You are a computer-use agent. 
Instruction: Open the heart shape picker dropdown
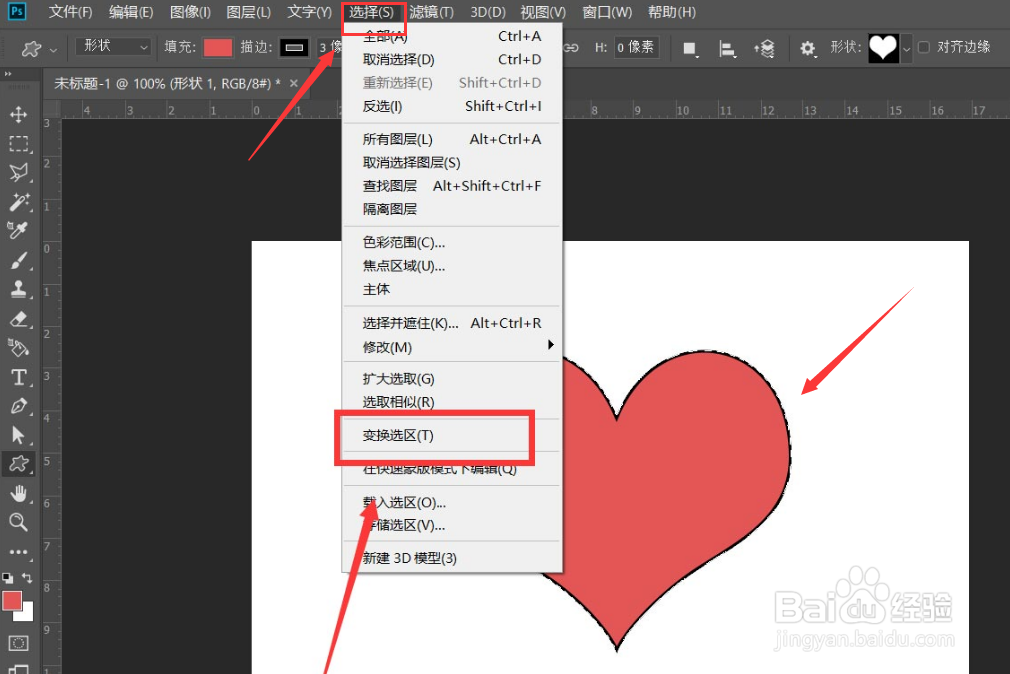click(906, 48)
